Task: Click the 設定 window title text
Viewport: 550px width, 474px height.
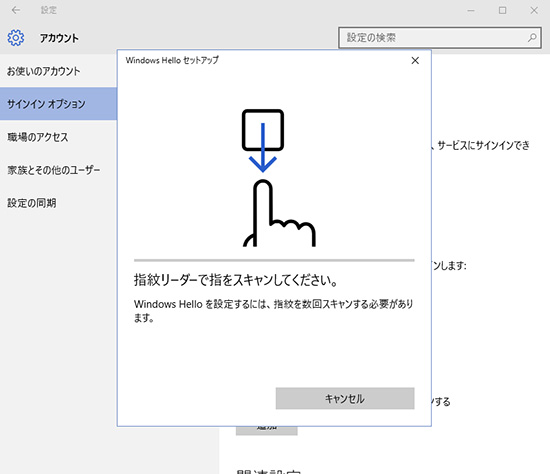Action: point(48,10)
